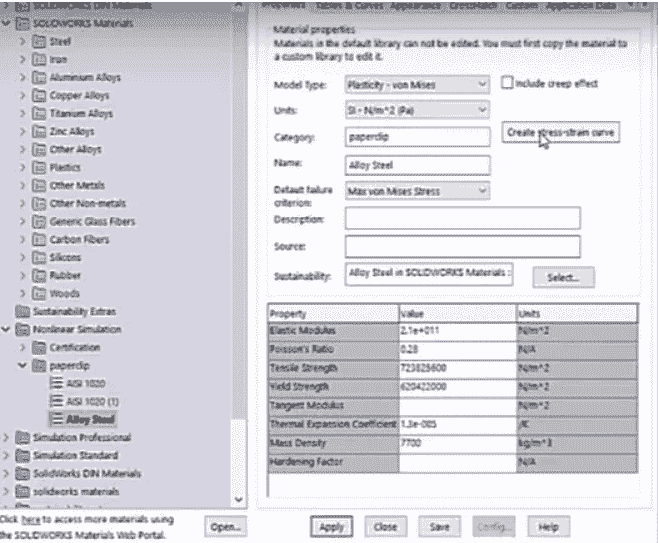Click the SOLIDWORKS Materials library icon
This screenshot has height=543, width=658.
23,23
